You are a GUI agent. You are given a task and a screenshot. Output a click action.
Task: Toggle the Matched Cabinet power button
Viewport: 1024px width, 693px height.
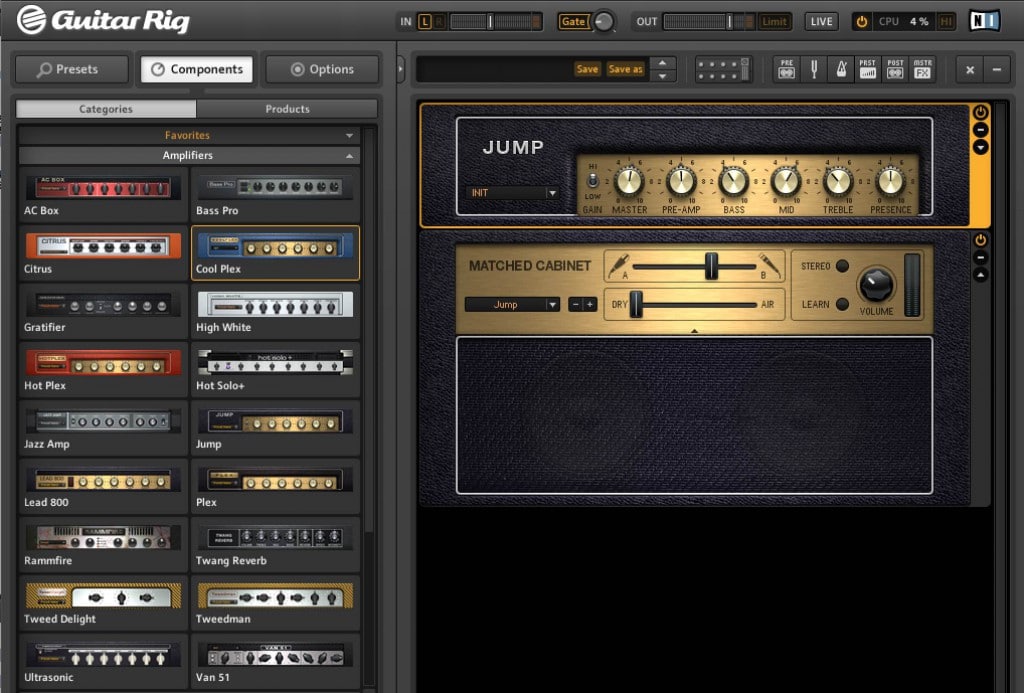coord(980,240)
